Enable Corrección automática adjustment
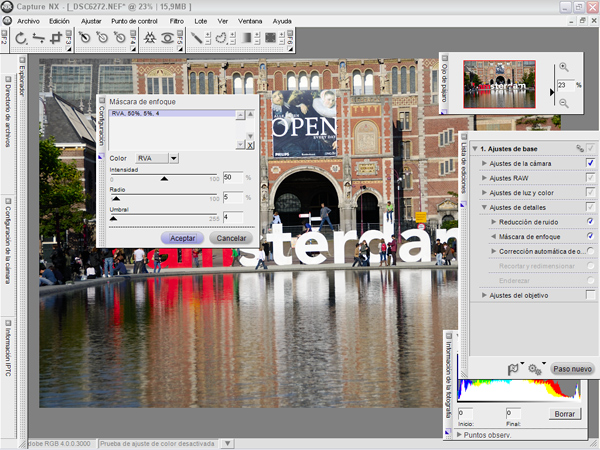This screenshot has height=450, width=600. (590, 251)
